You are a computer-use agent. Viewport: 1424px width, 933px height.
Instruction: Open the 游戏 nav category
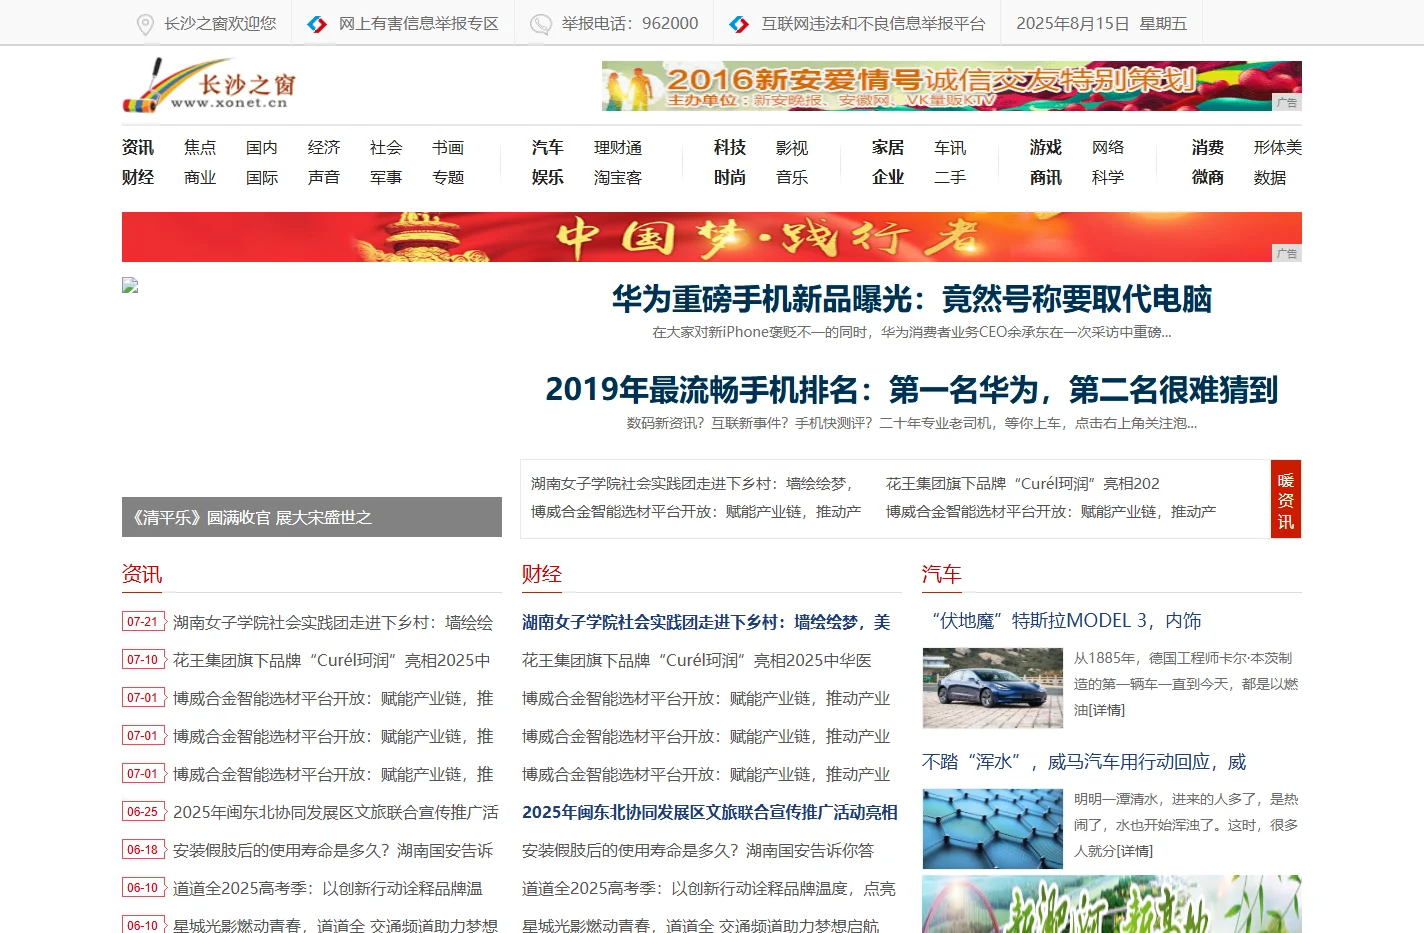pos(1046,147)
